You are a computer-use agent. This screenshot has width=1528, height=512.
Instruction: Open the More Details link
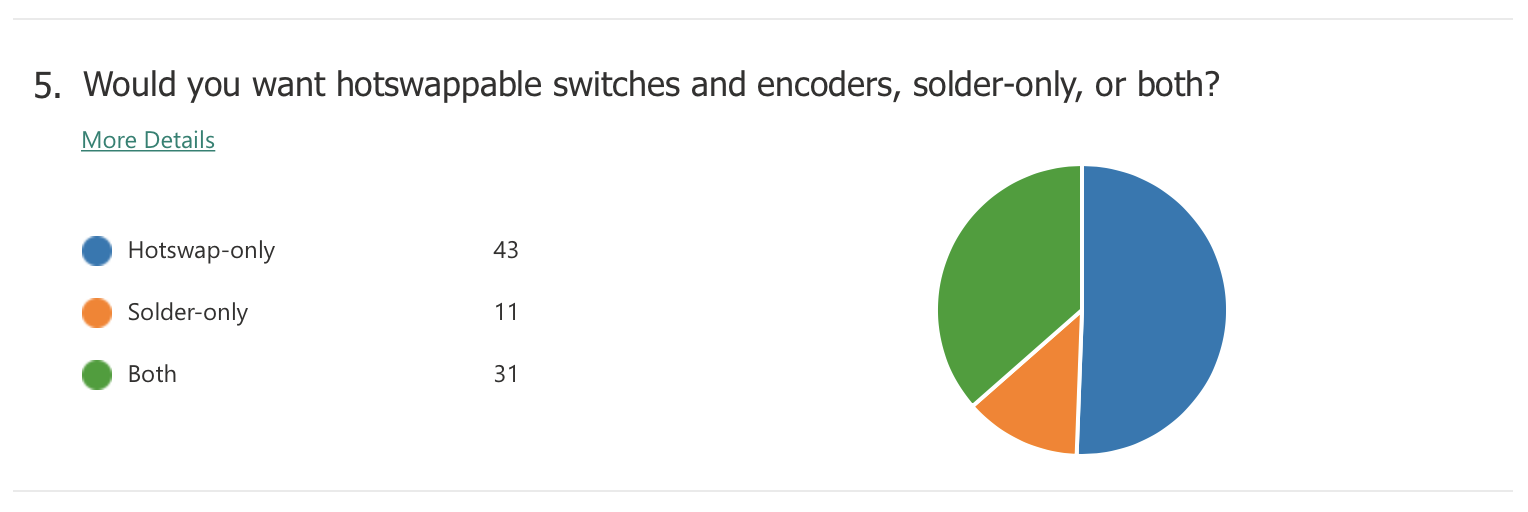coord(148,140)
